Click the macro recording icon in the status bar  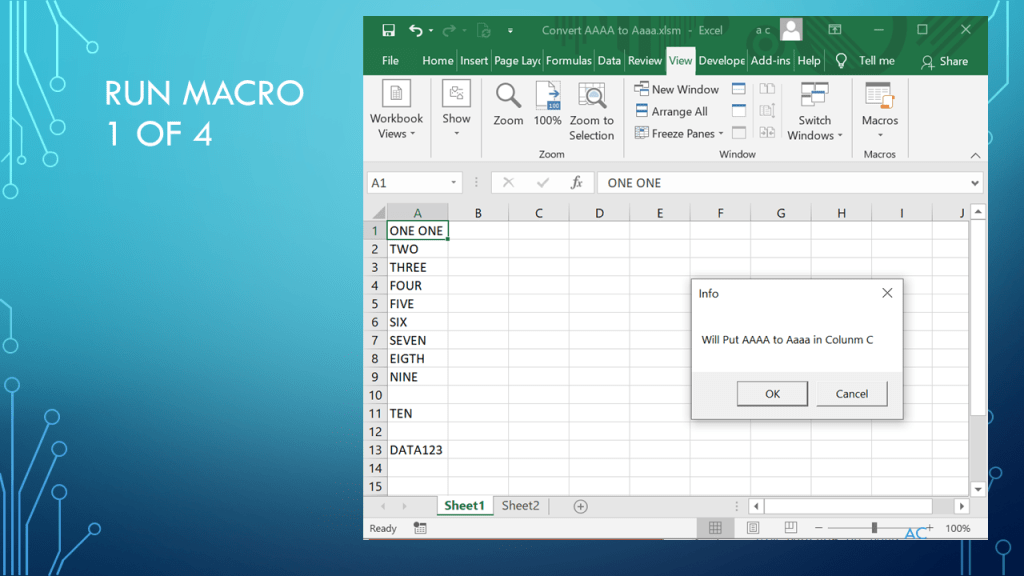(x=420, y=528)
